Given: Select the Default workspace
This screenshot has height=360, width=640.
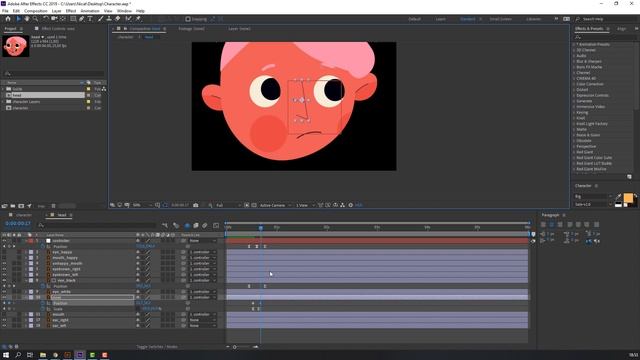Looking at the screenshot, I should coord(414,19).
